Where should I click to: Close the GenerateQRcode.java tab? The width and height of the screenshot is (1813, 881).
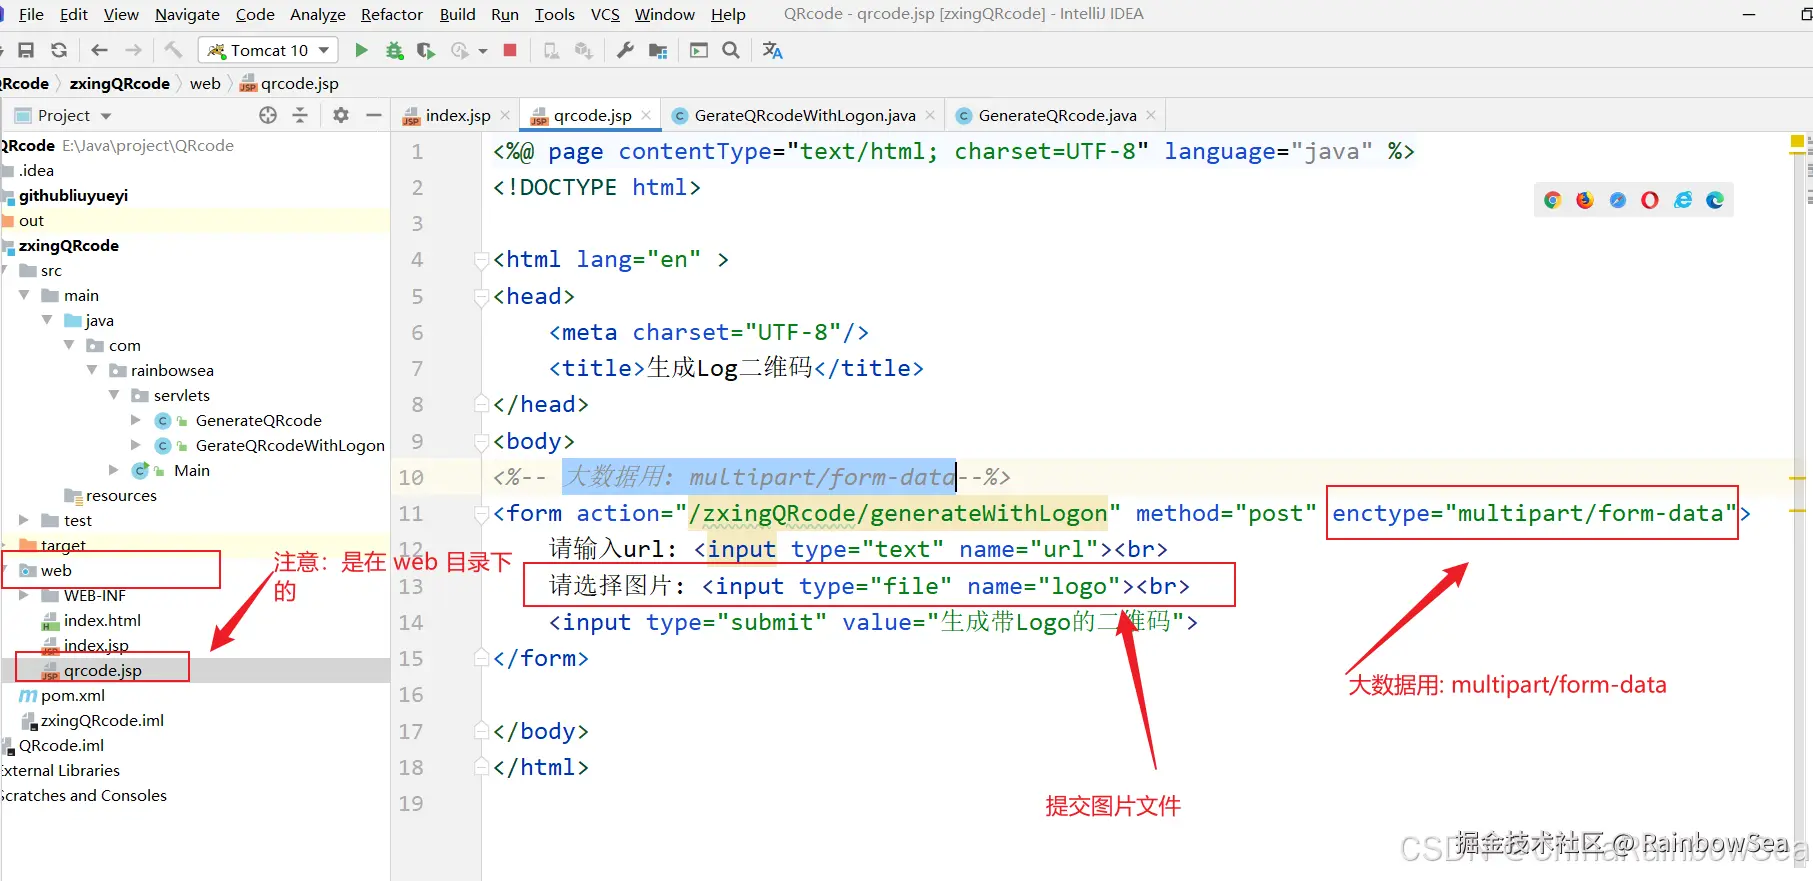1151,115
